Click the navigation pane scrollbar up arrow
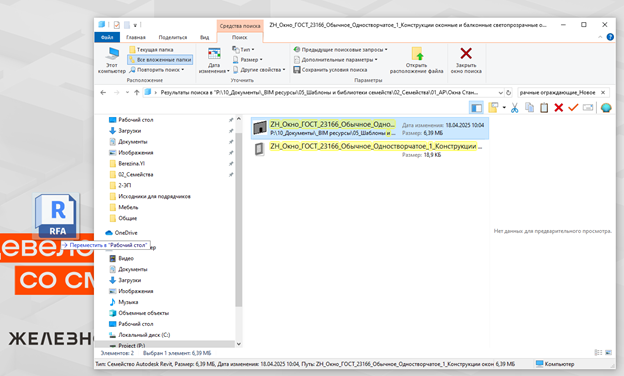 [x=239, y=119]
